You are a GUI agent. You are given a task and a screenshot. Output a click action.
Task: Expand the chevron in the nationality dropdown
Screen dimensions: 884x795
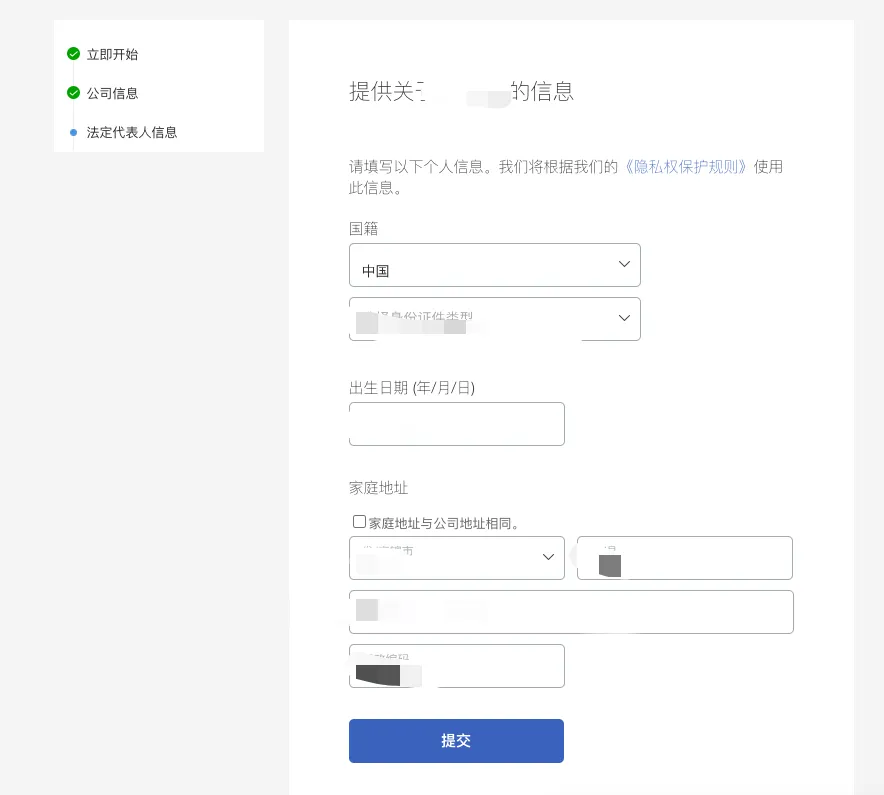click(624, 264)
